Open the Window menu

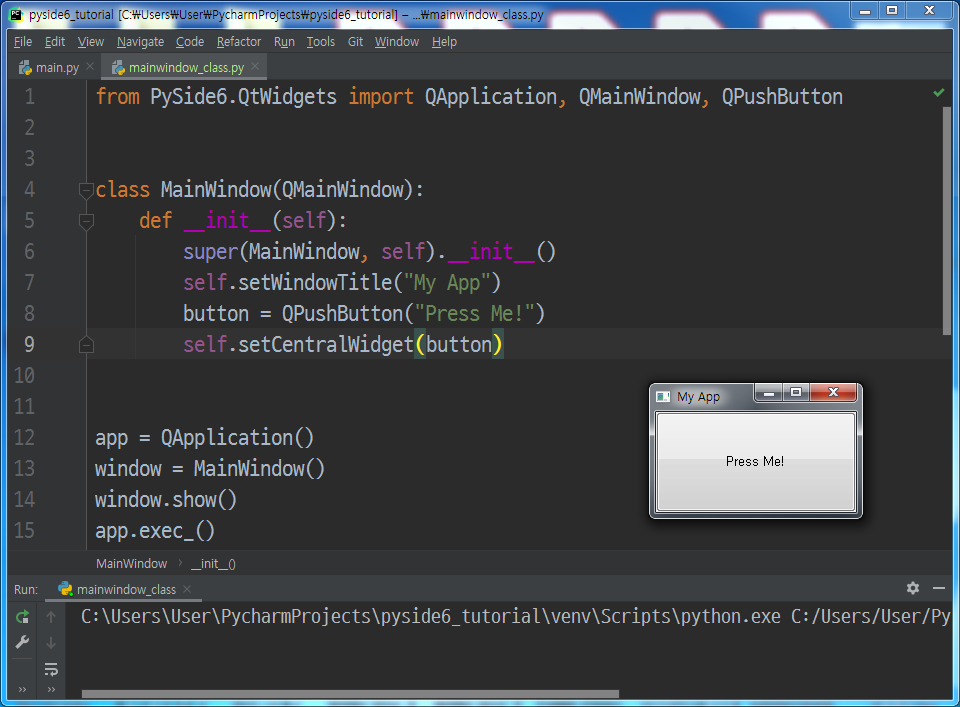[x=397, y=42]
